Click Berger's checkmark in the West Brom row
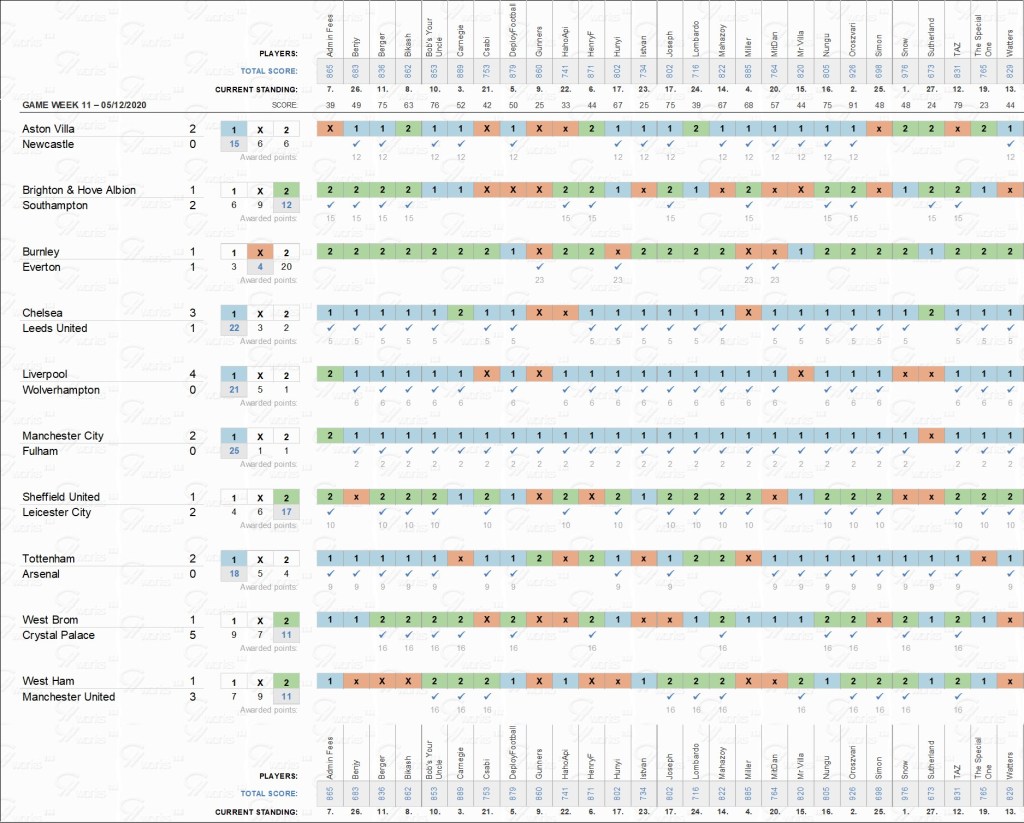Image resolution: width=1024 pixels, height=823 pixels. click(382, 635)
